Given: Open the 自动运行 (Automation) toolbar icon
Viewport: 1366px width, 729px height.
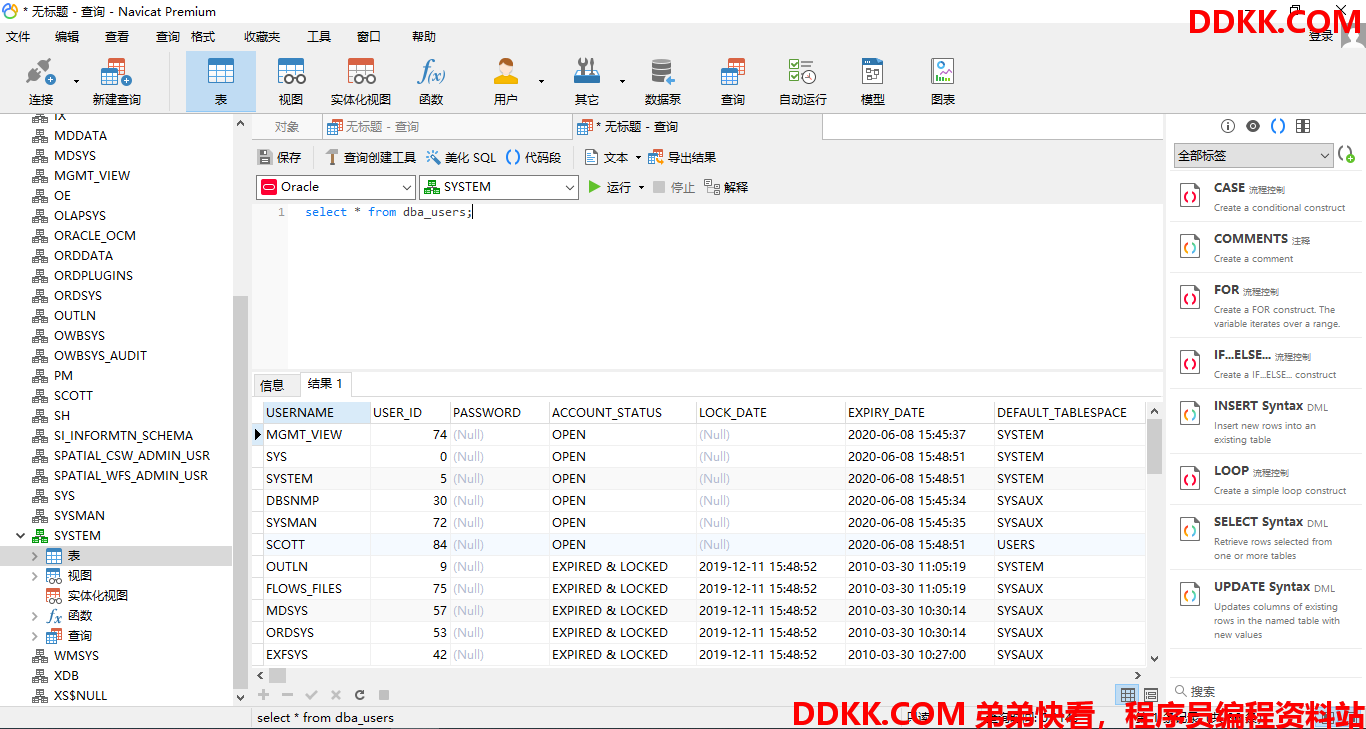Looking at the screenshot, I should click(x=803, y=82).
